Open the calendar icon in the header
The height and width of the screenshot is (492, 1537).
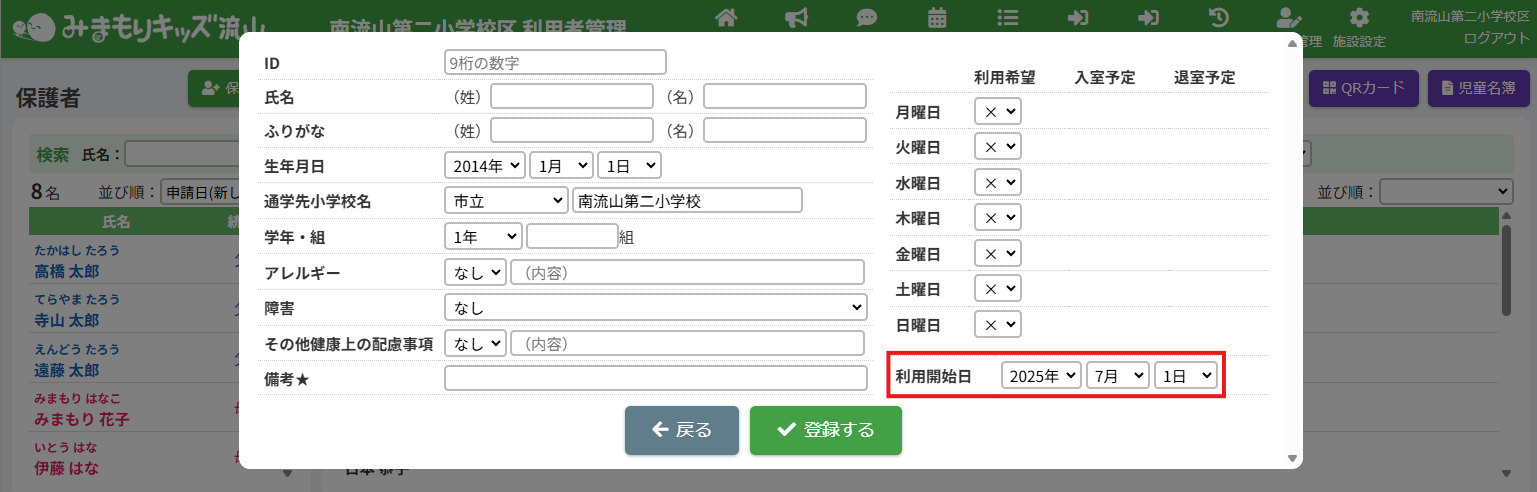[937, 17]
